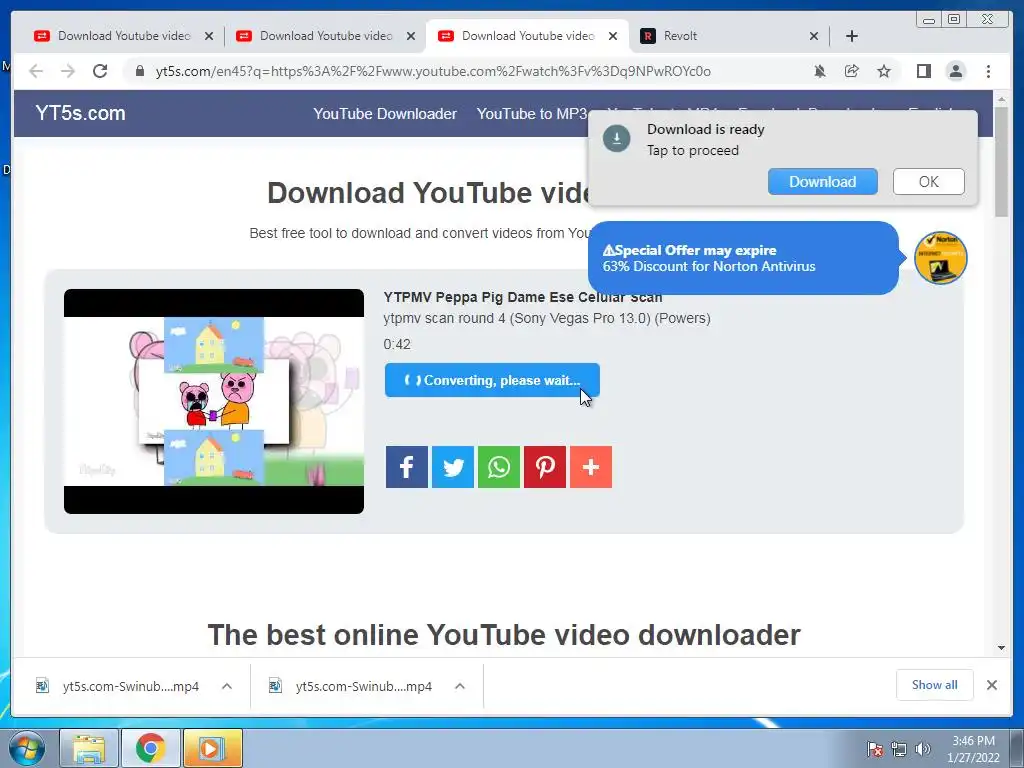The image size is (1024, 768).
Task: Switch to the second Download Youtube tab
Action: 326,36
